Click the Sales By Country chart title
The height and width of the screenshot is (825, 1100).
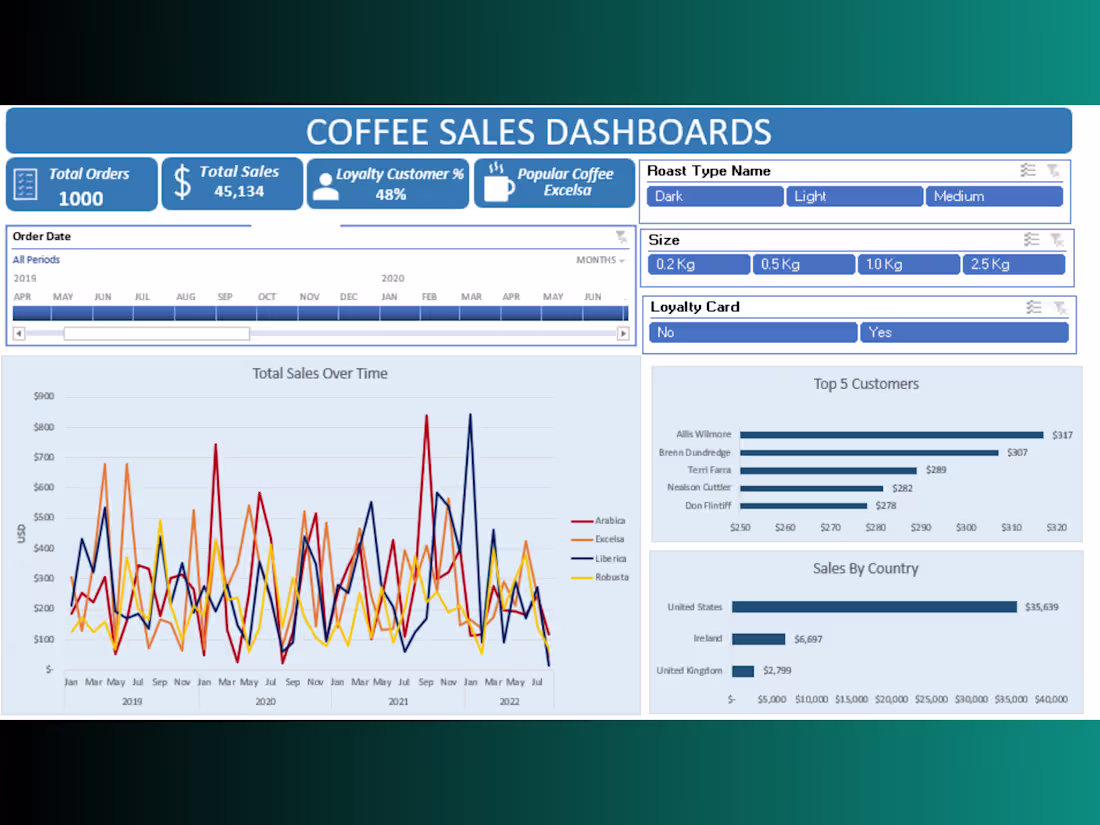pyautogui.click(x=866, y=568)
